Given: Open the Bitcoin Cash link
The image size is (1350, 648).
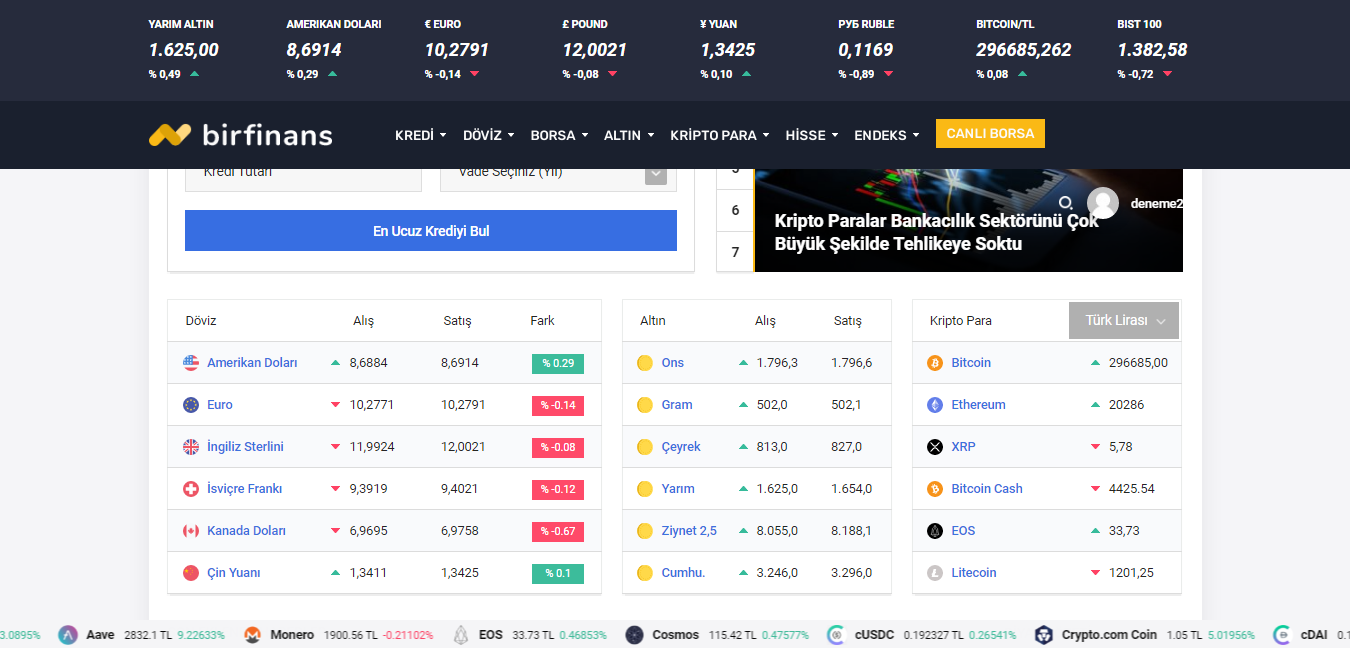Looking at the screenshot, I should click(x=987, y=489).
